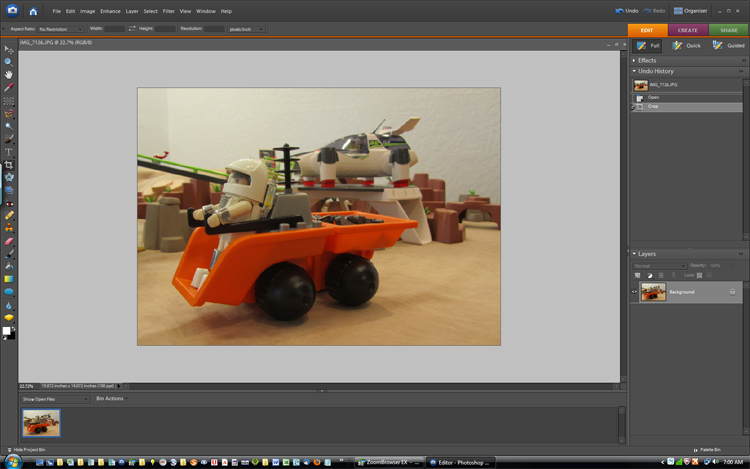Collapse the Undo History panel
The image size is (750, 469).
pyautogui.click(x=634, y=71)
